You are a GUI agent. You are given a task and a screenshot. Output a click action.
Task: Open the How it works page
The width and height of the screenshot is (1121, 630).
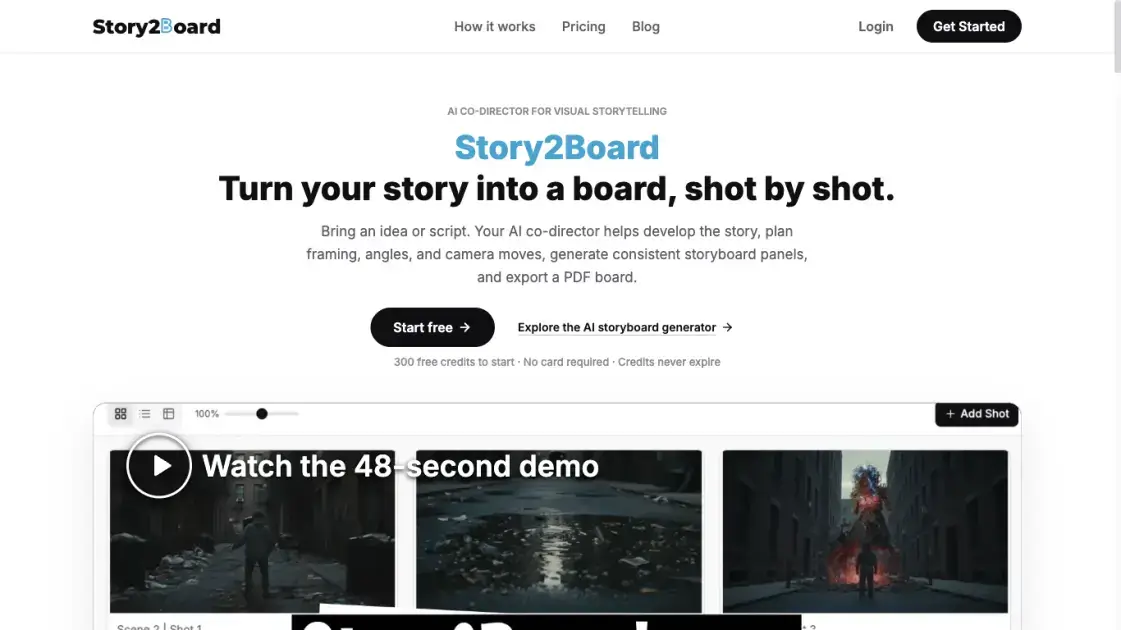point(495,26)
